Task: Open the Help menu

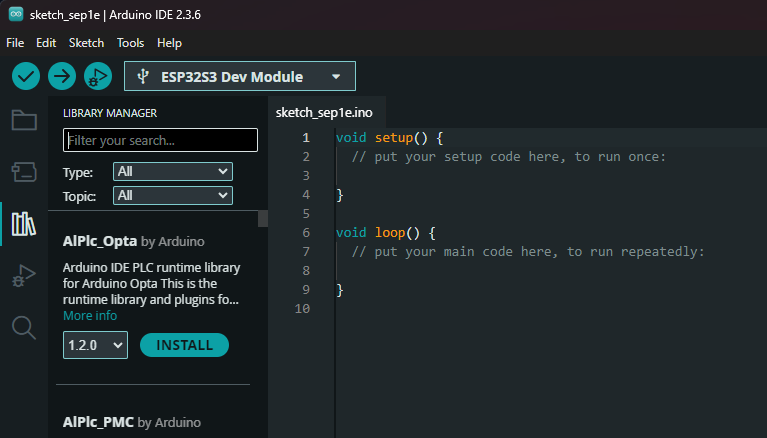Action: coord(169,43)
